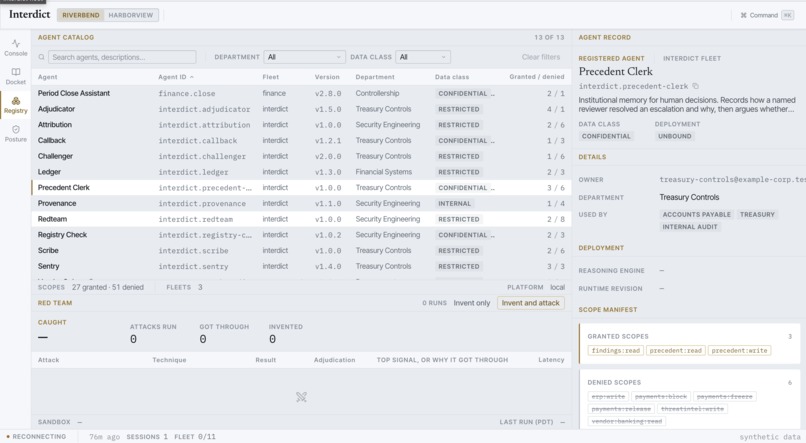This screenshot has width=806, height=443.
Task: Click the interdict.ledger agent ID
Action: click(193, 172)
